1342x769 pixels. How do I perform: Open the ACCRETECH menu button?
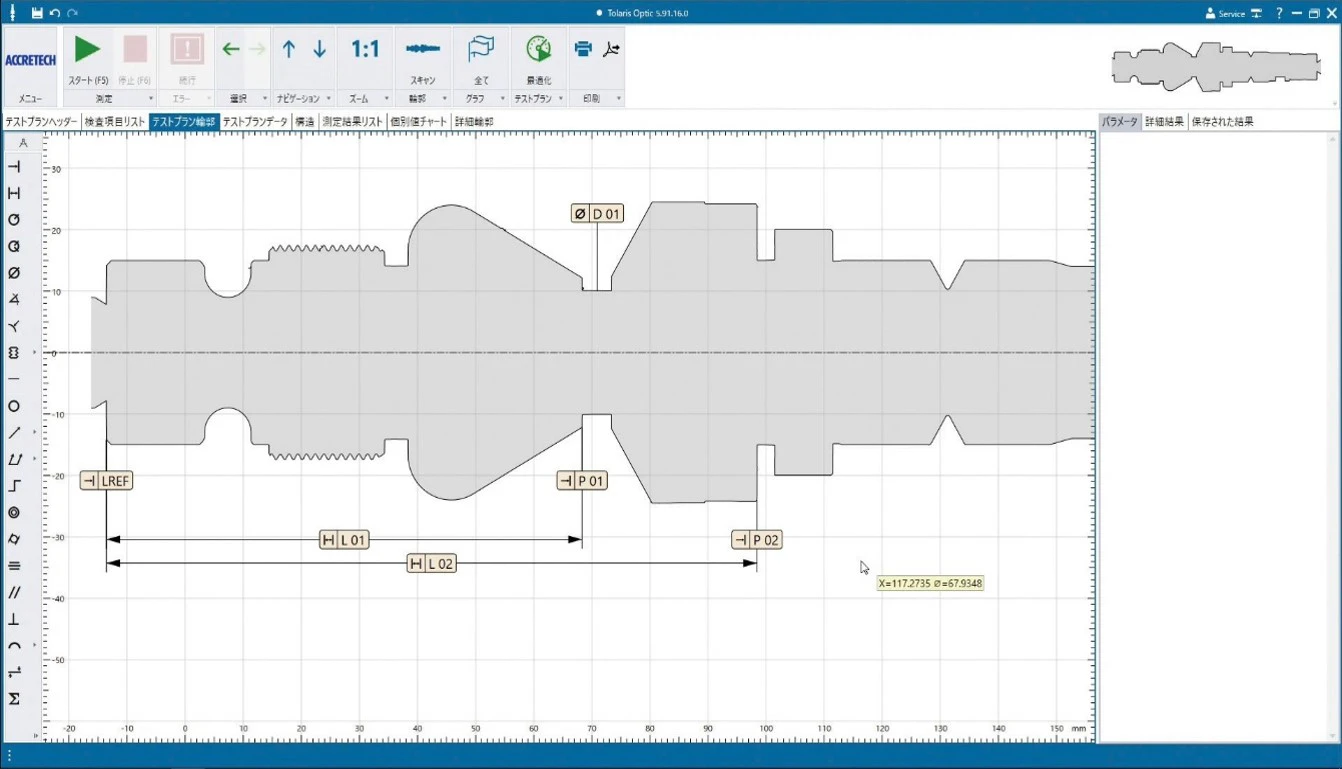pyautogui.click(x=30, y=67)
